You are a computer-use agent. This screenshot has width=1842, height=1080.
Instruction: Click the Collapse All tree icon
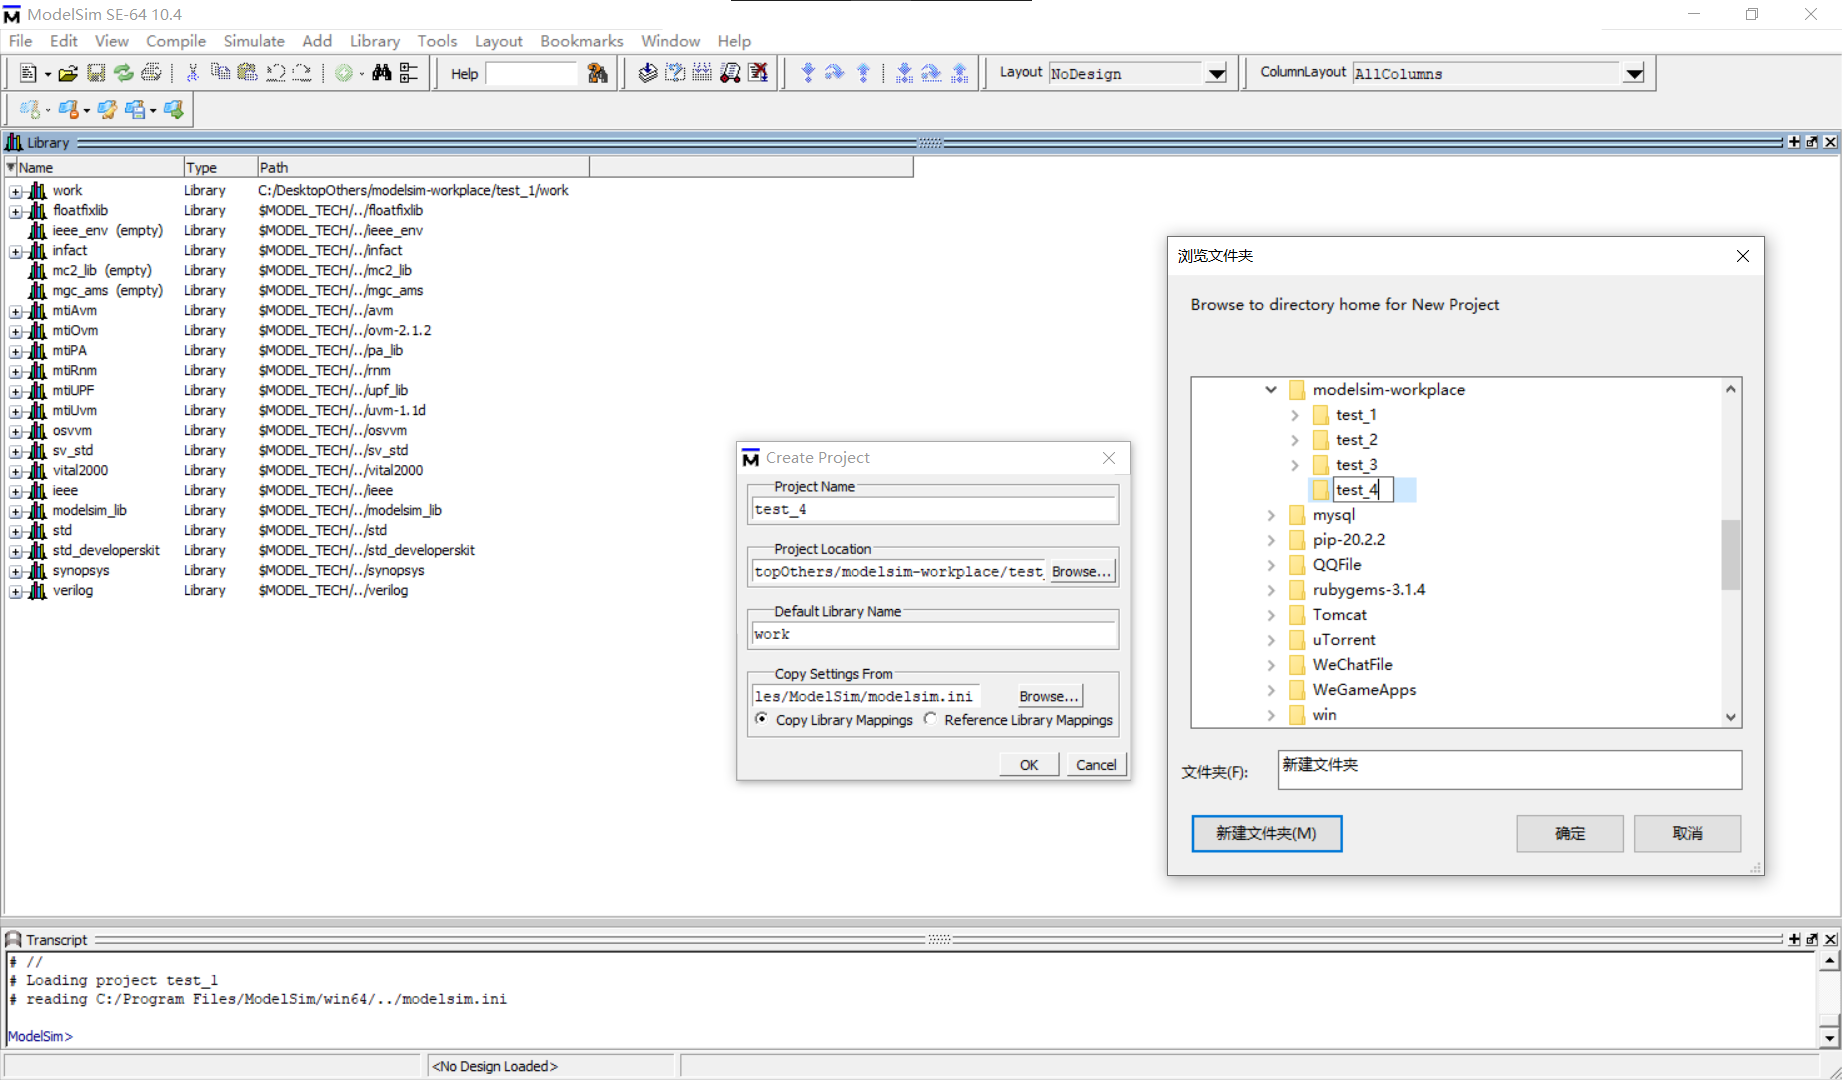[x=409, y=73]
